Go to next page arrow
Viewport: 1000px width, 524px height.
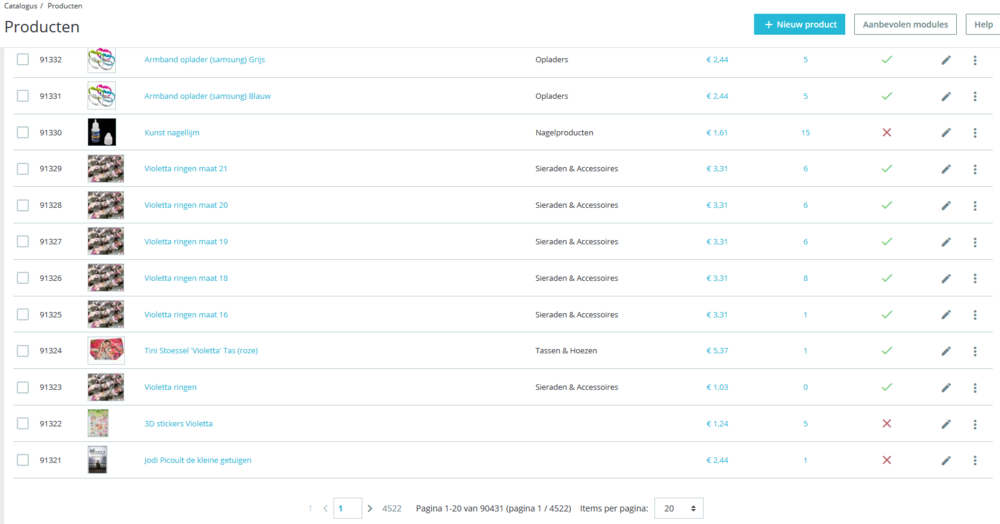click(x=370, y=508)
